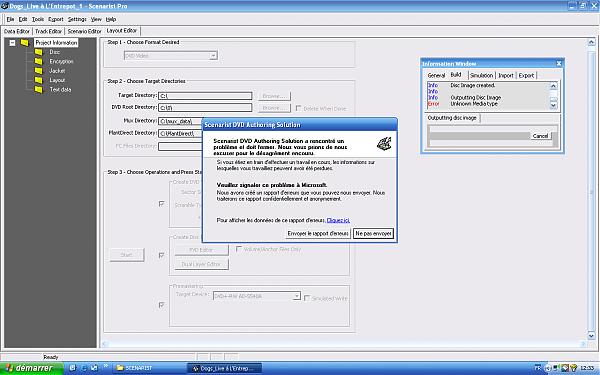Follow the Cliquez ici link
The height and width of the screenshot is (375, 600).
[x=338, y=220]
